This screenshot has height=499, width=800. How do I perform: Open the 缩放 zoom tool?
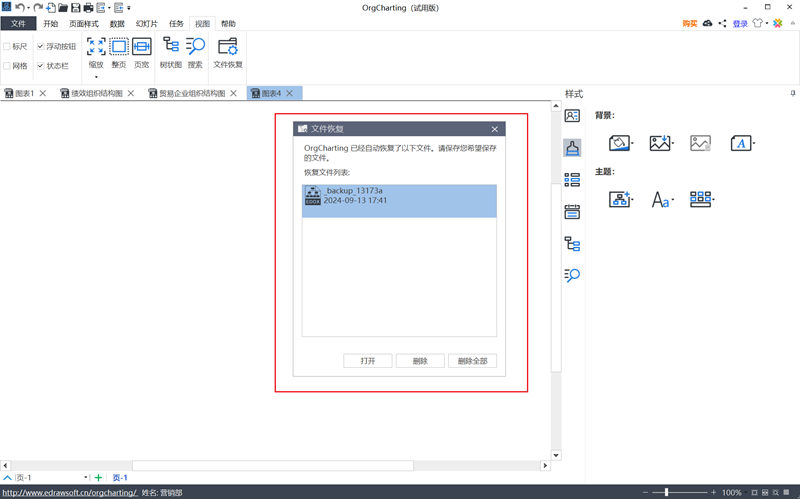click(x=96, y=53)
